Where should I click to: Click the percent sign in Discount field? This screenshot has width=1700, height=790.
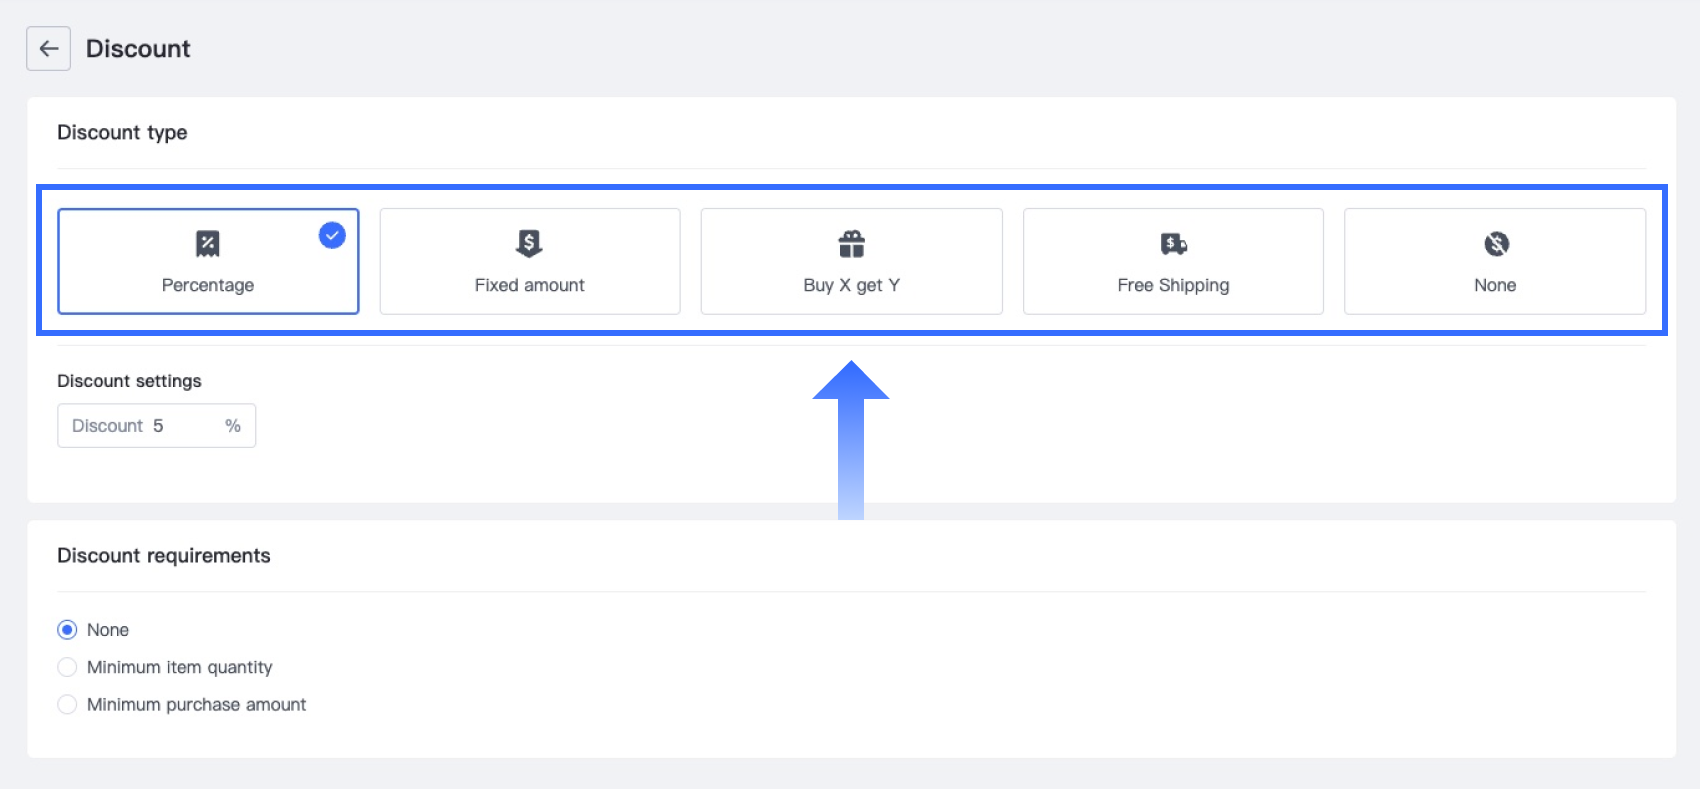point(233,426)
